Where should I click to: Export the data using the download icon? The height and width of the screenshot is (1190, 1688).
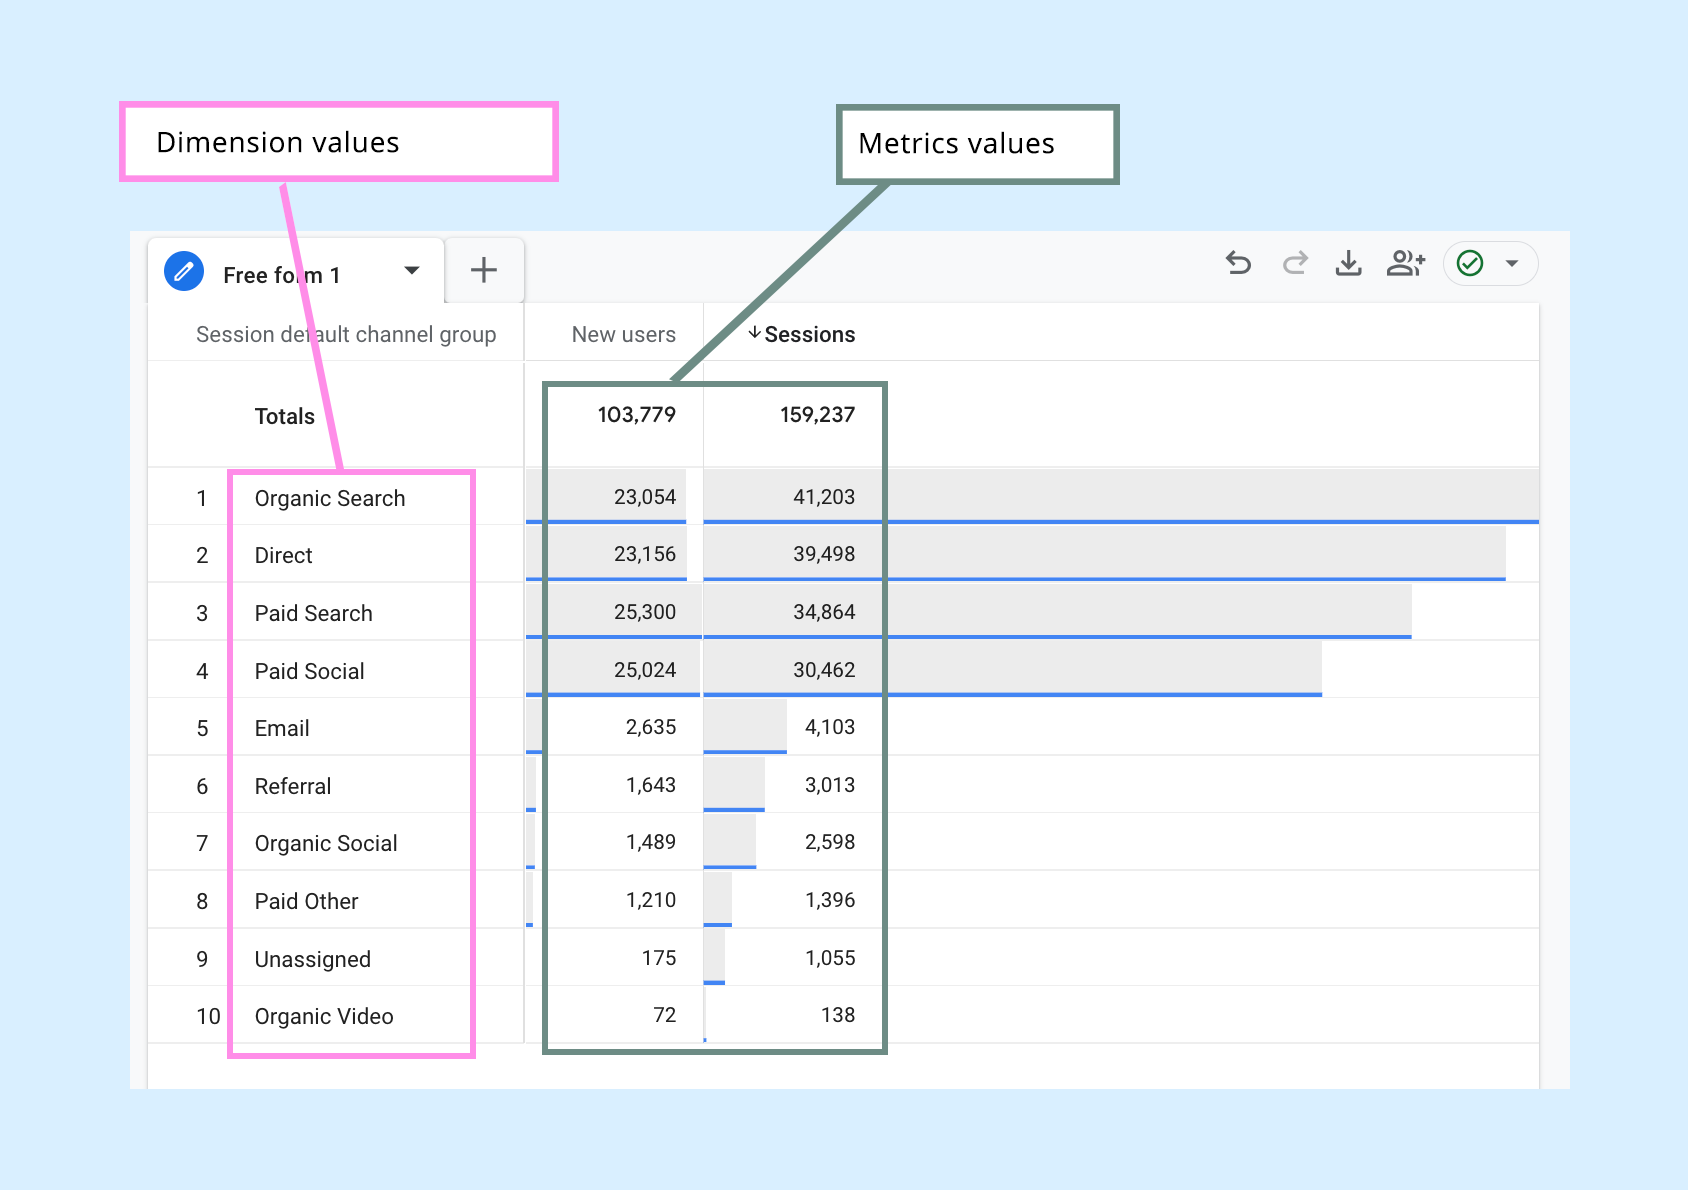coord(1348,263)
